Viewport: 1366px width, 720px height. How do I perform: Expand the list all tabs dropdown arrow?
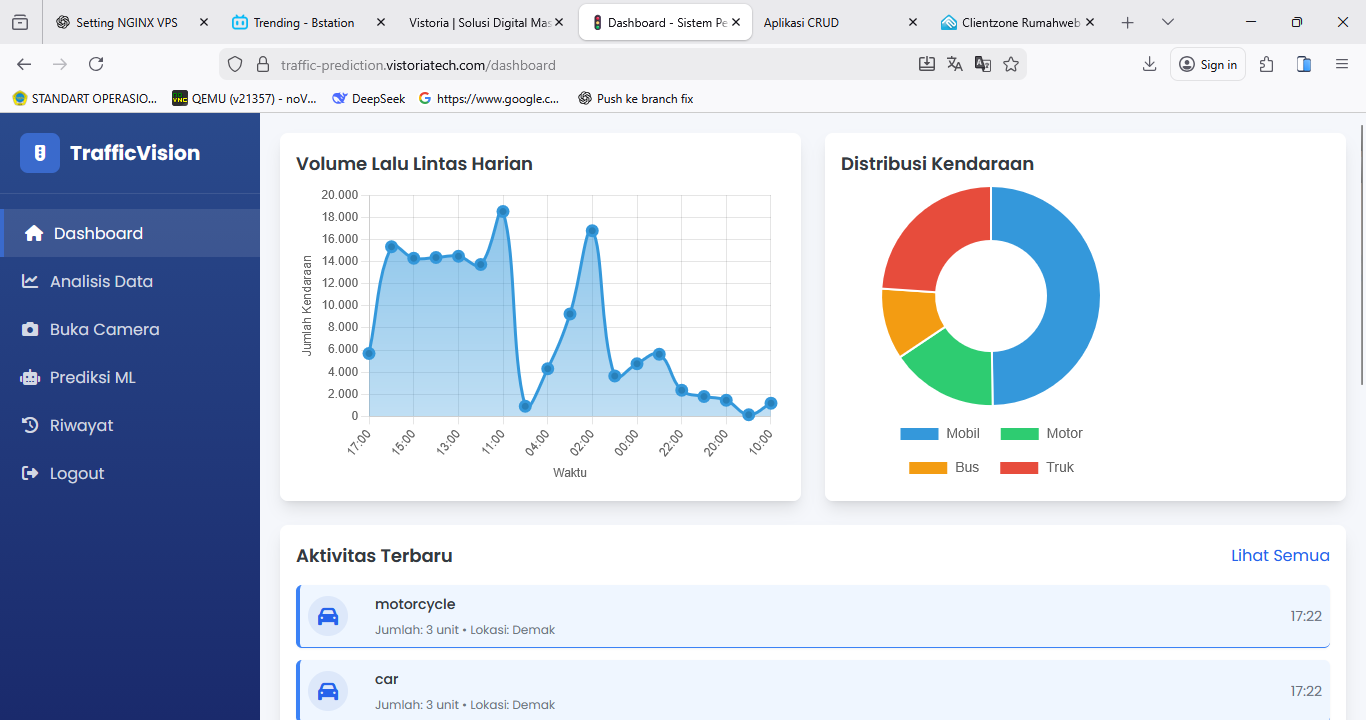[x=1168, y=22]
